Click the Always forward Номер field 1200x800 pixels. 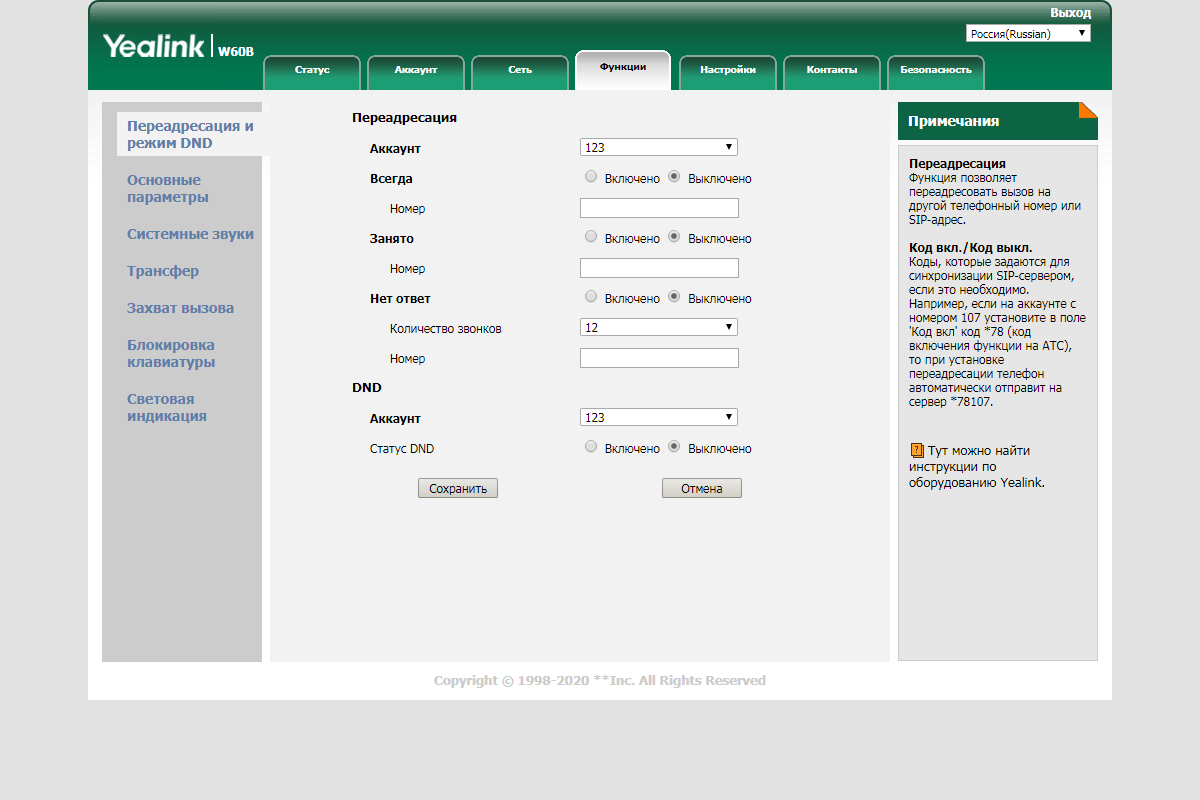coord(659,208)
